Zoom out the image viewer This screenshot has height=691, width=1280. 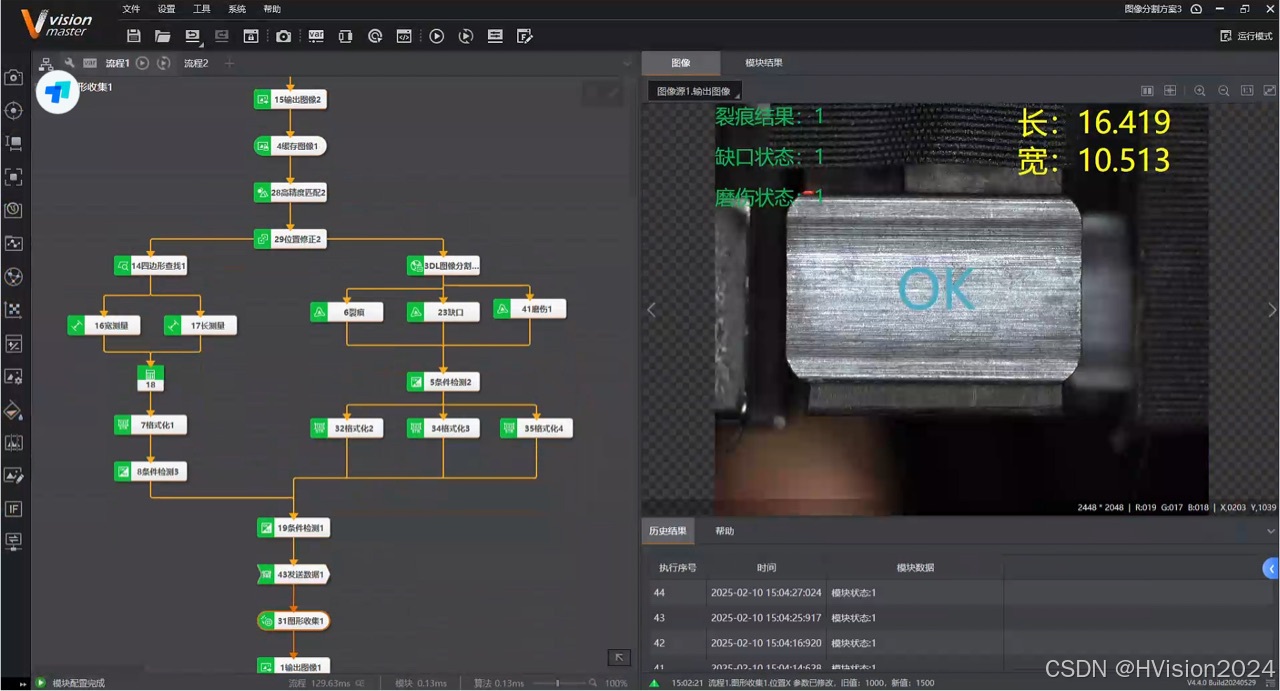coord(1224,91)
